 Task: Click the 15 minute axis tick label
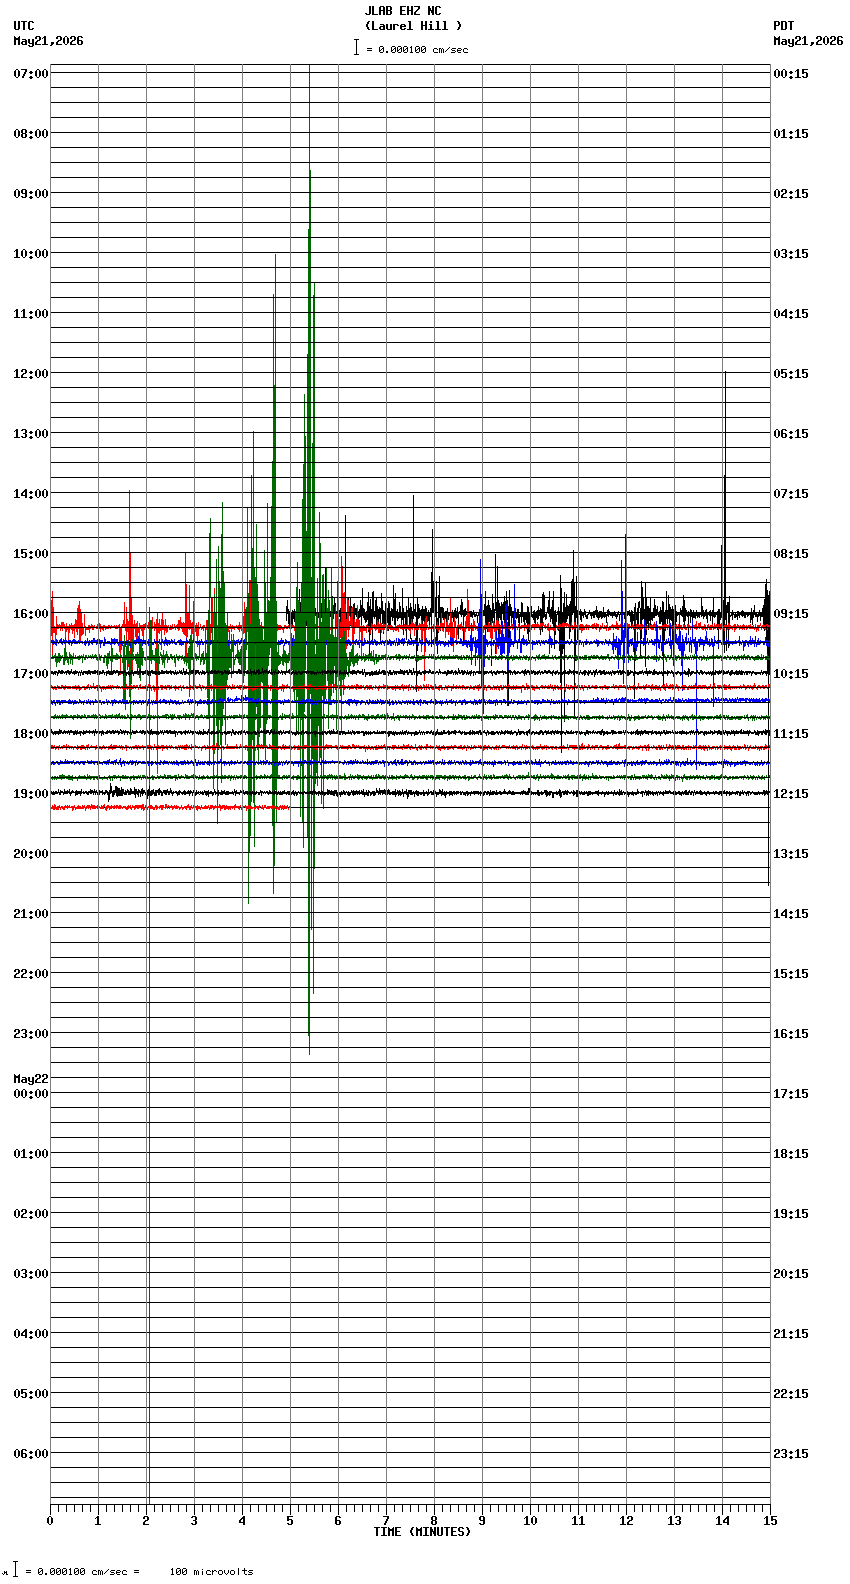[x=770, y=1521]
